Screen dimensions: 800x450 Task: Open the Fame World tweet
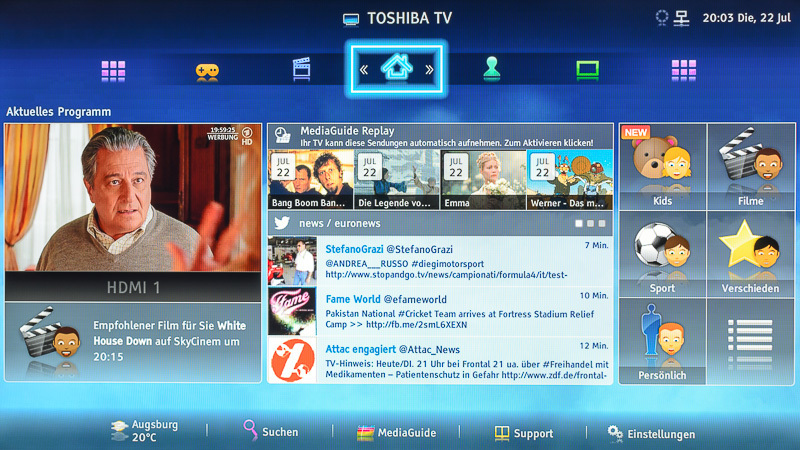click(x=440, y=311)
